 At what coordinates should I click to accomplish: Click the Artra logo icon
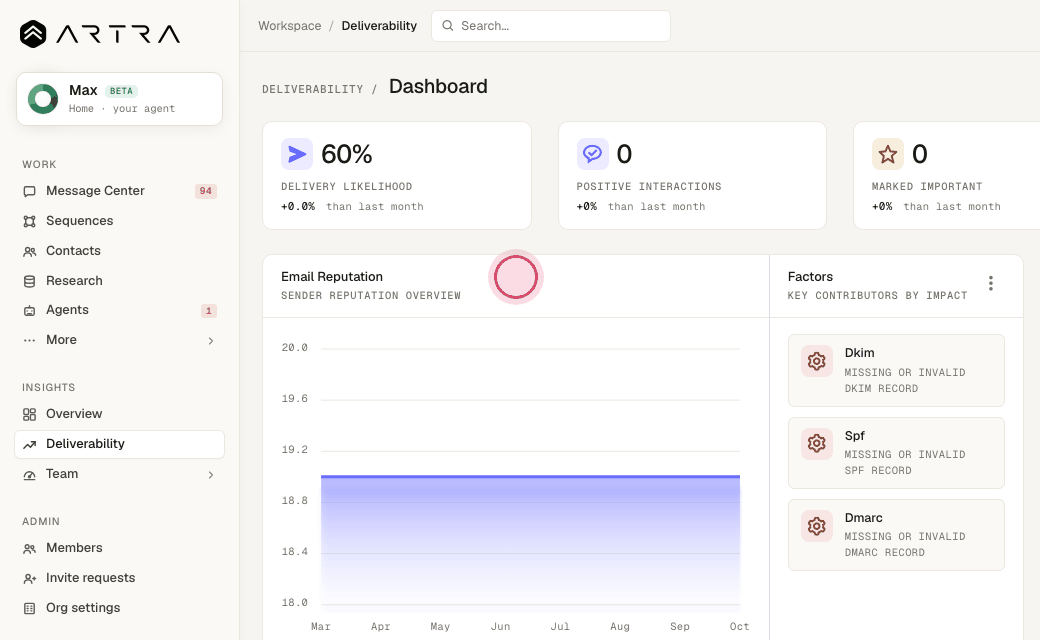point(33,34)
